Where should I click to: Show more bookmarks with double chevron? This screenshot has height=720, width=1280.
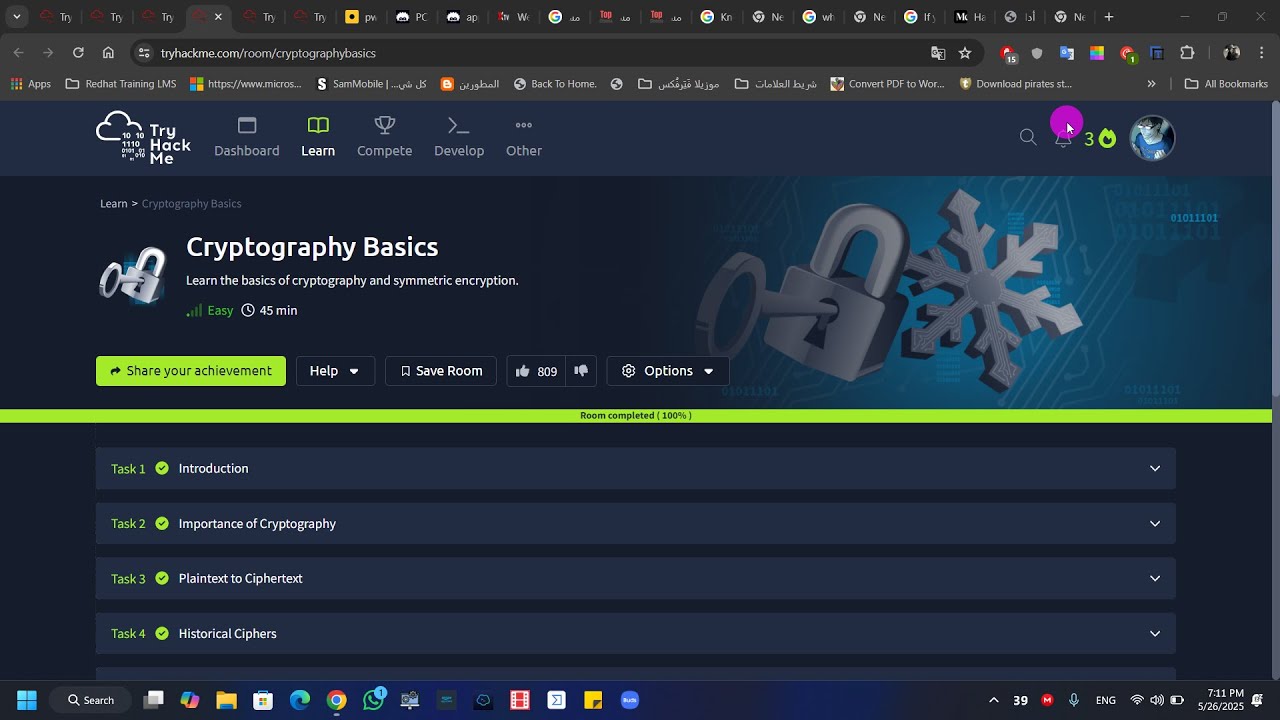pyautogui.click(x=1151, y=84)
